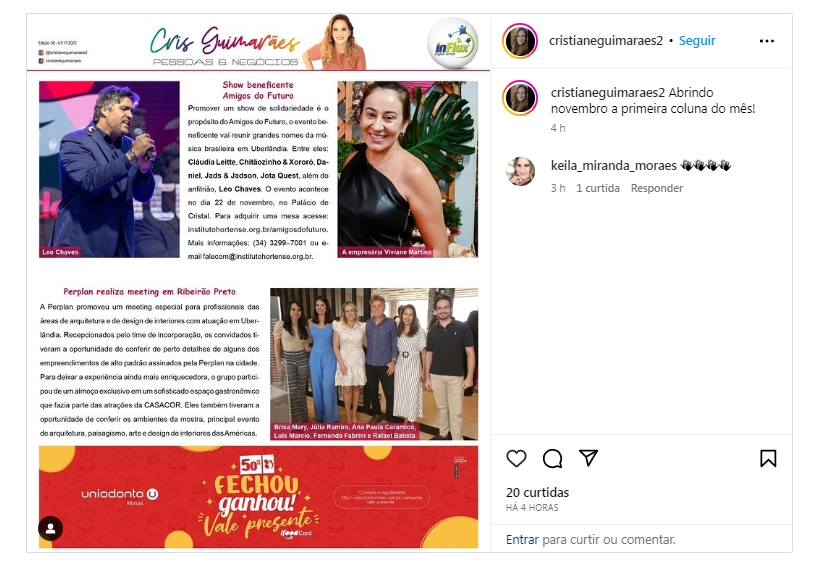Open cristianeguimaraes2 avatar next to caption
821x576 pixels.
pos(520,98)
